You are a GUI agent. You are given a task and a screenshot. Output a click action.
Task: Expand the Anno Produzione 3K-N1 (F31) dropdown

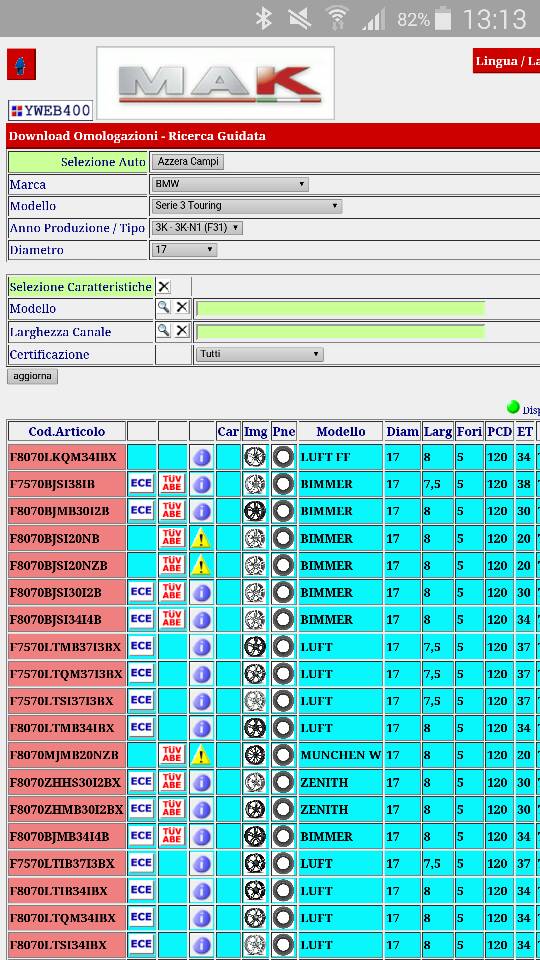pos(197,228)
